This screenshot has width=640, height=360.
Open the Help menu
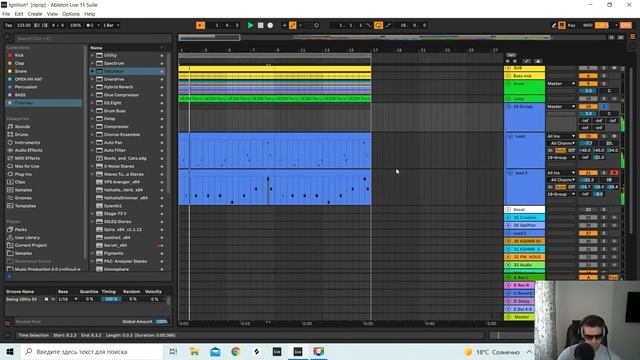pyautogui.click(x=89, y=14)
